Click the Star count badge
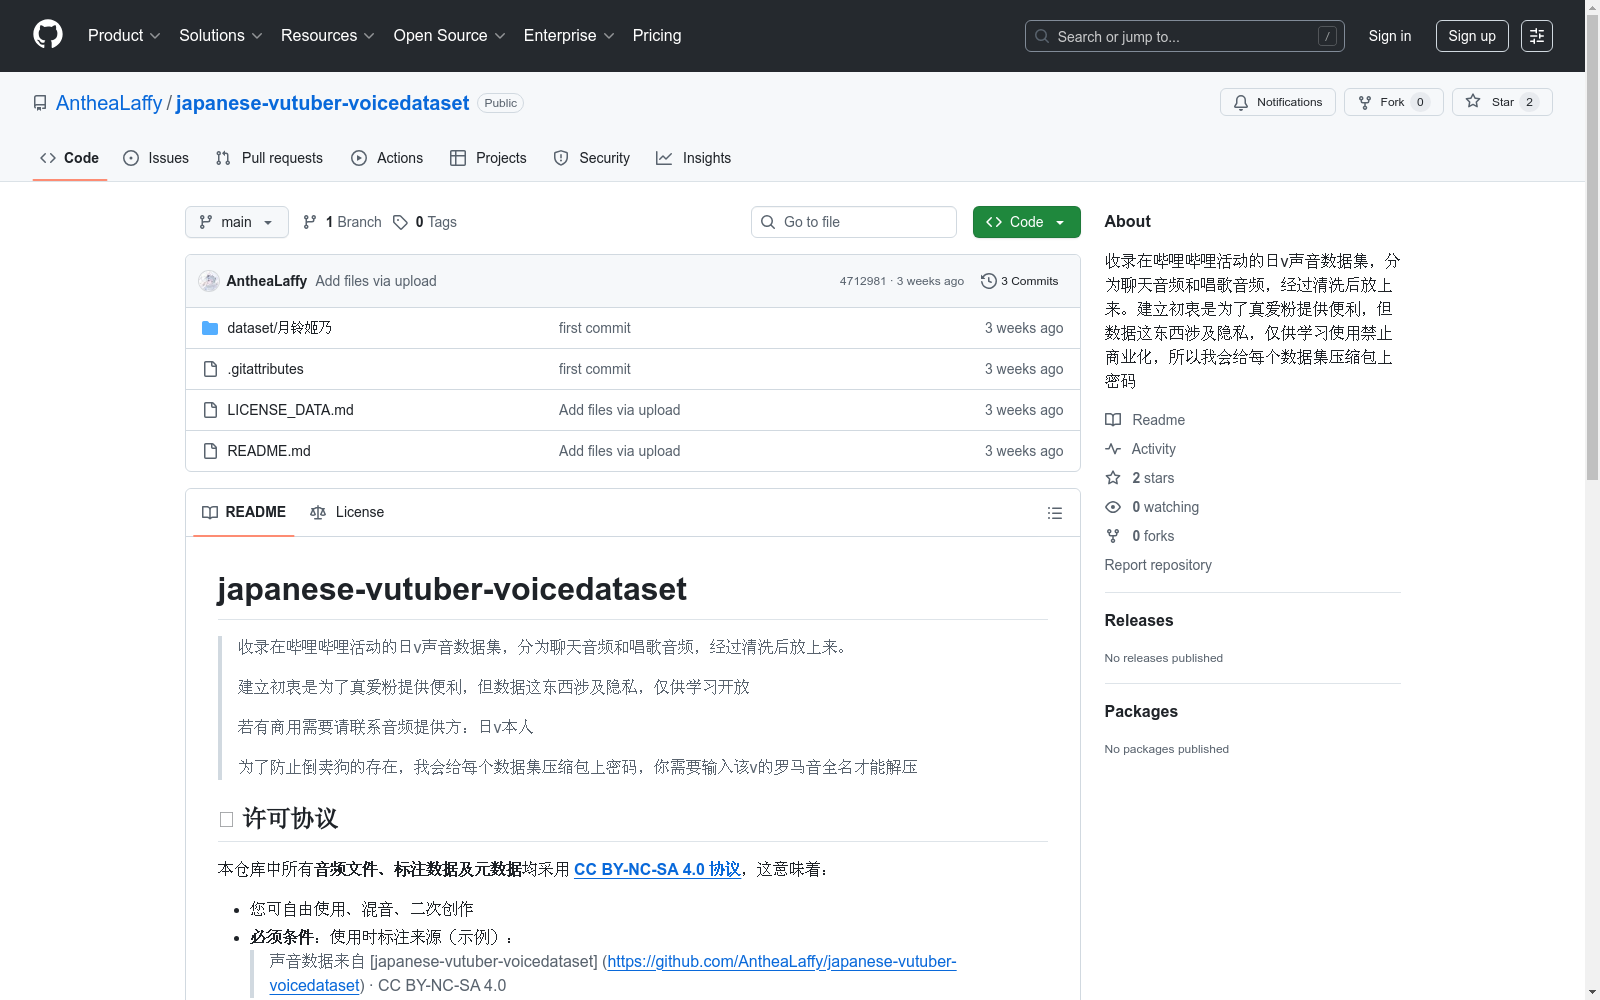 pyautogui.click(x=1529, y=102)
